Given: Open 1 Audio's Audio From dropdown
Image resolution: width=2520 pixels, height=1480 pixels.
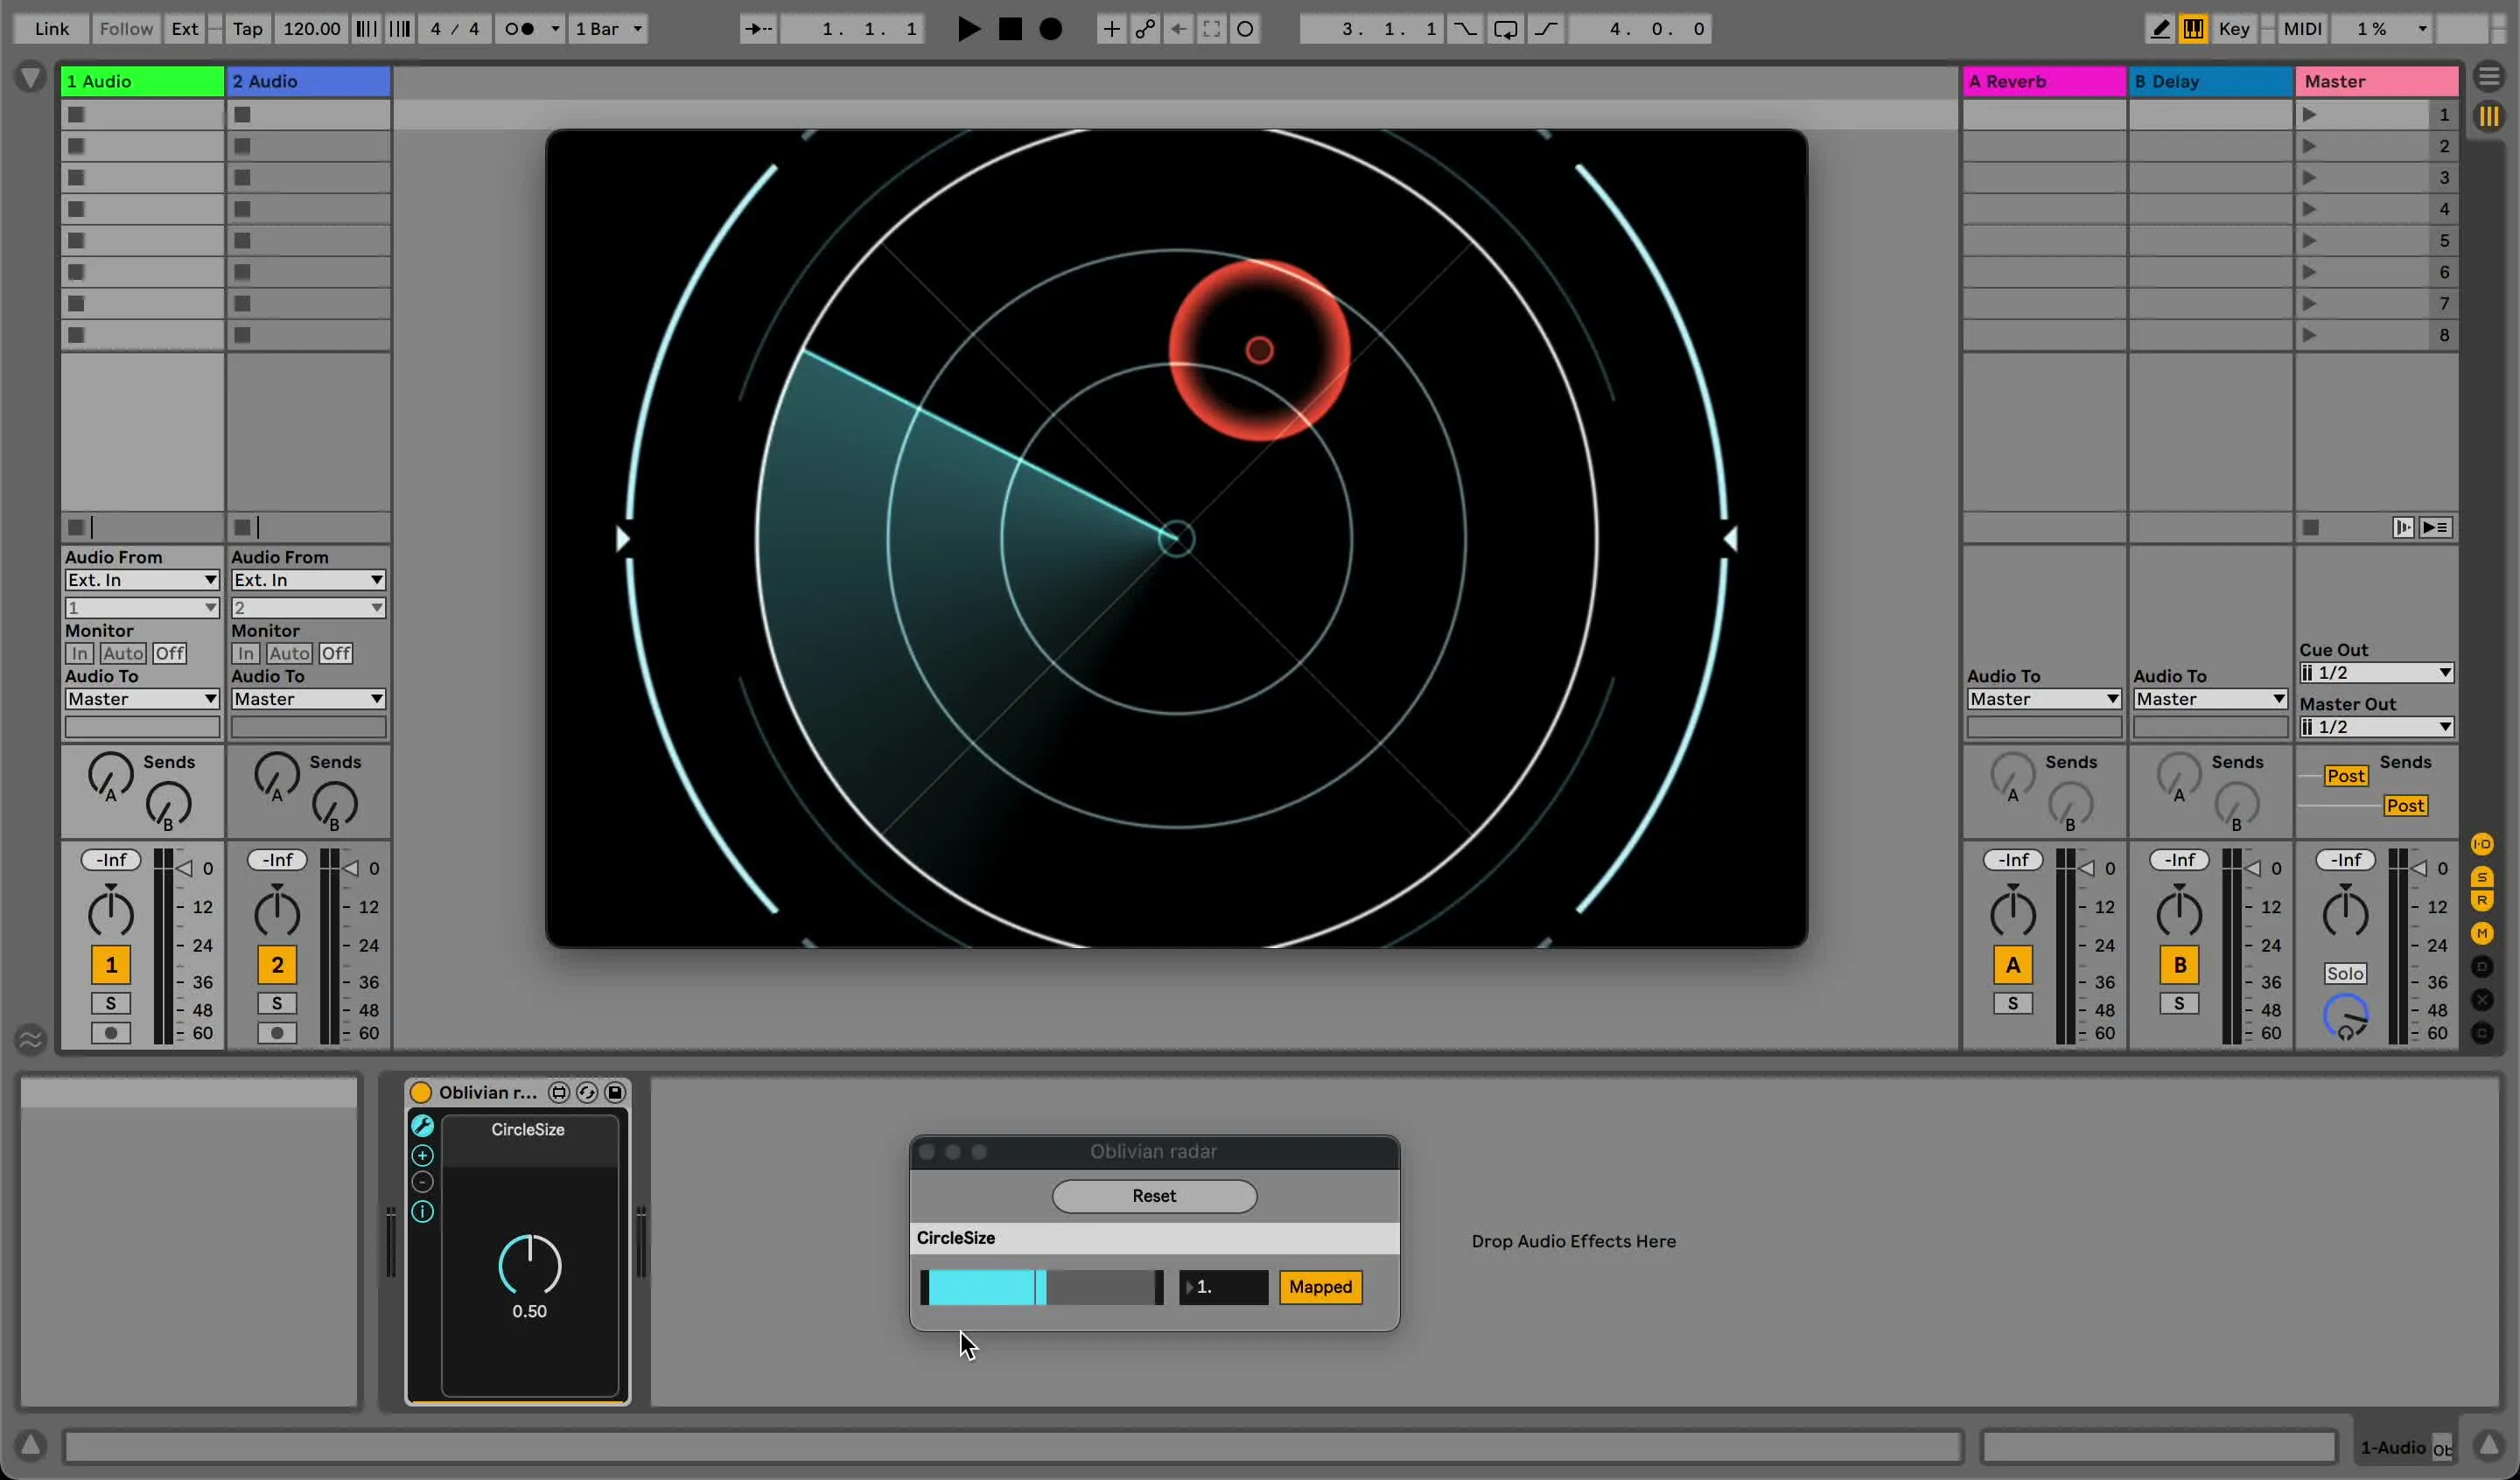Looking at the screenshot, I should click(141, 580).
